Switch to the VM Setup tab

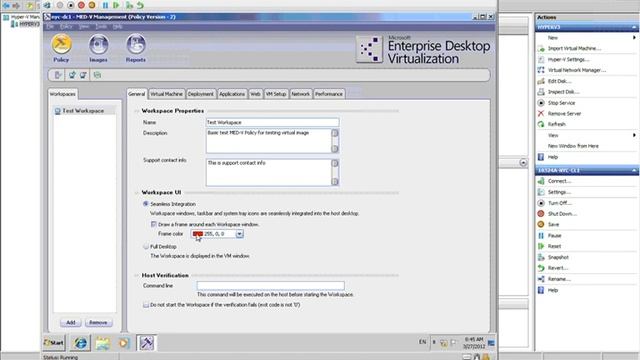coord(276,94)
